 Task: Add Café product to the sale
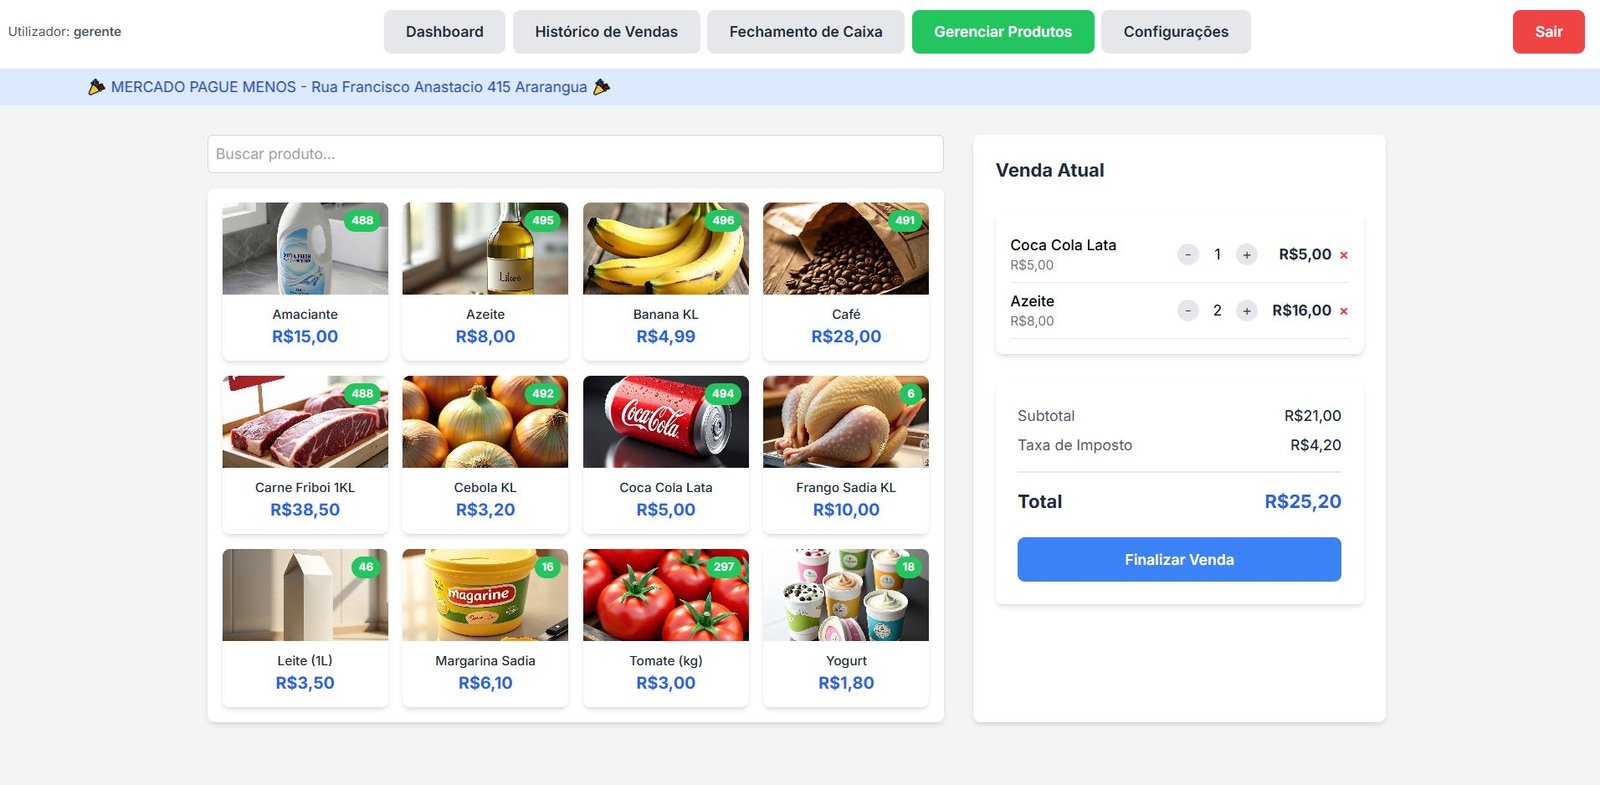point(845,280)
